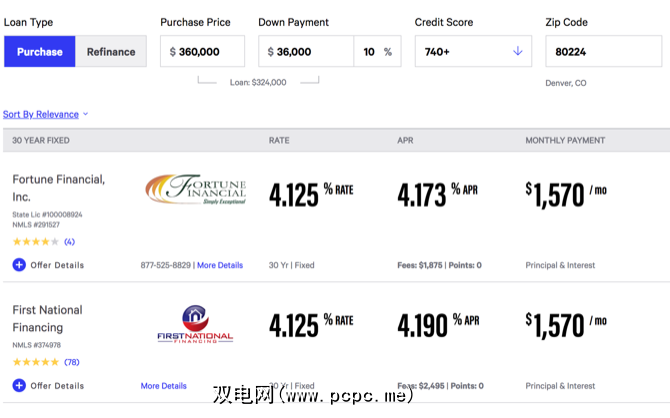The height and width of the screenshot is (418, 670).
Task: Click the plus icon for Fortune Financial offer
Action: pos(19,265)
